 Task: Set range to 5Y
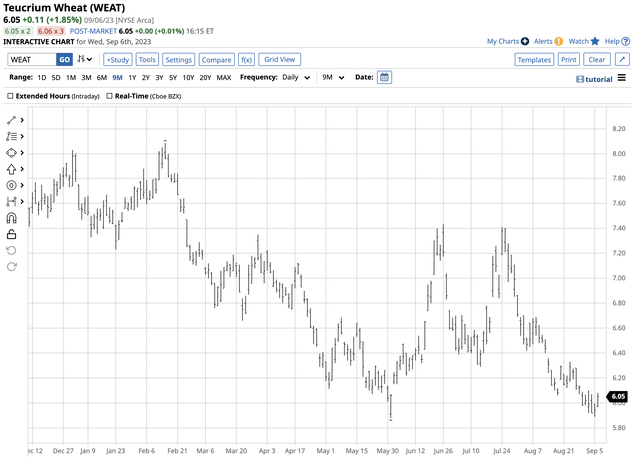[173, 78]
